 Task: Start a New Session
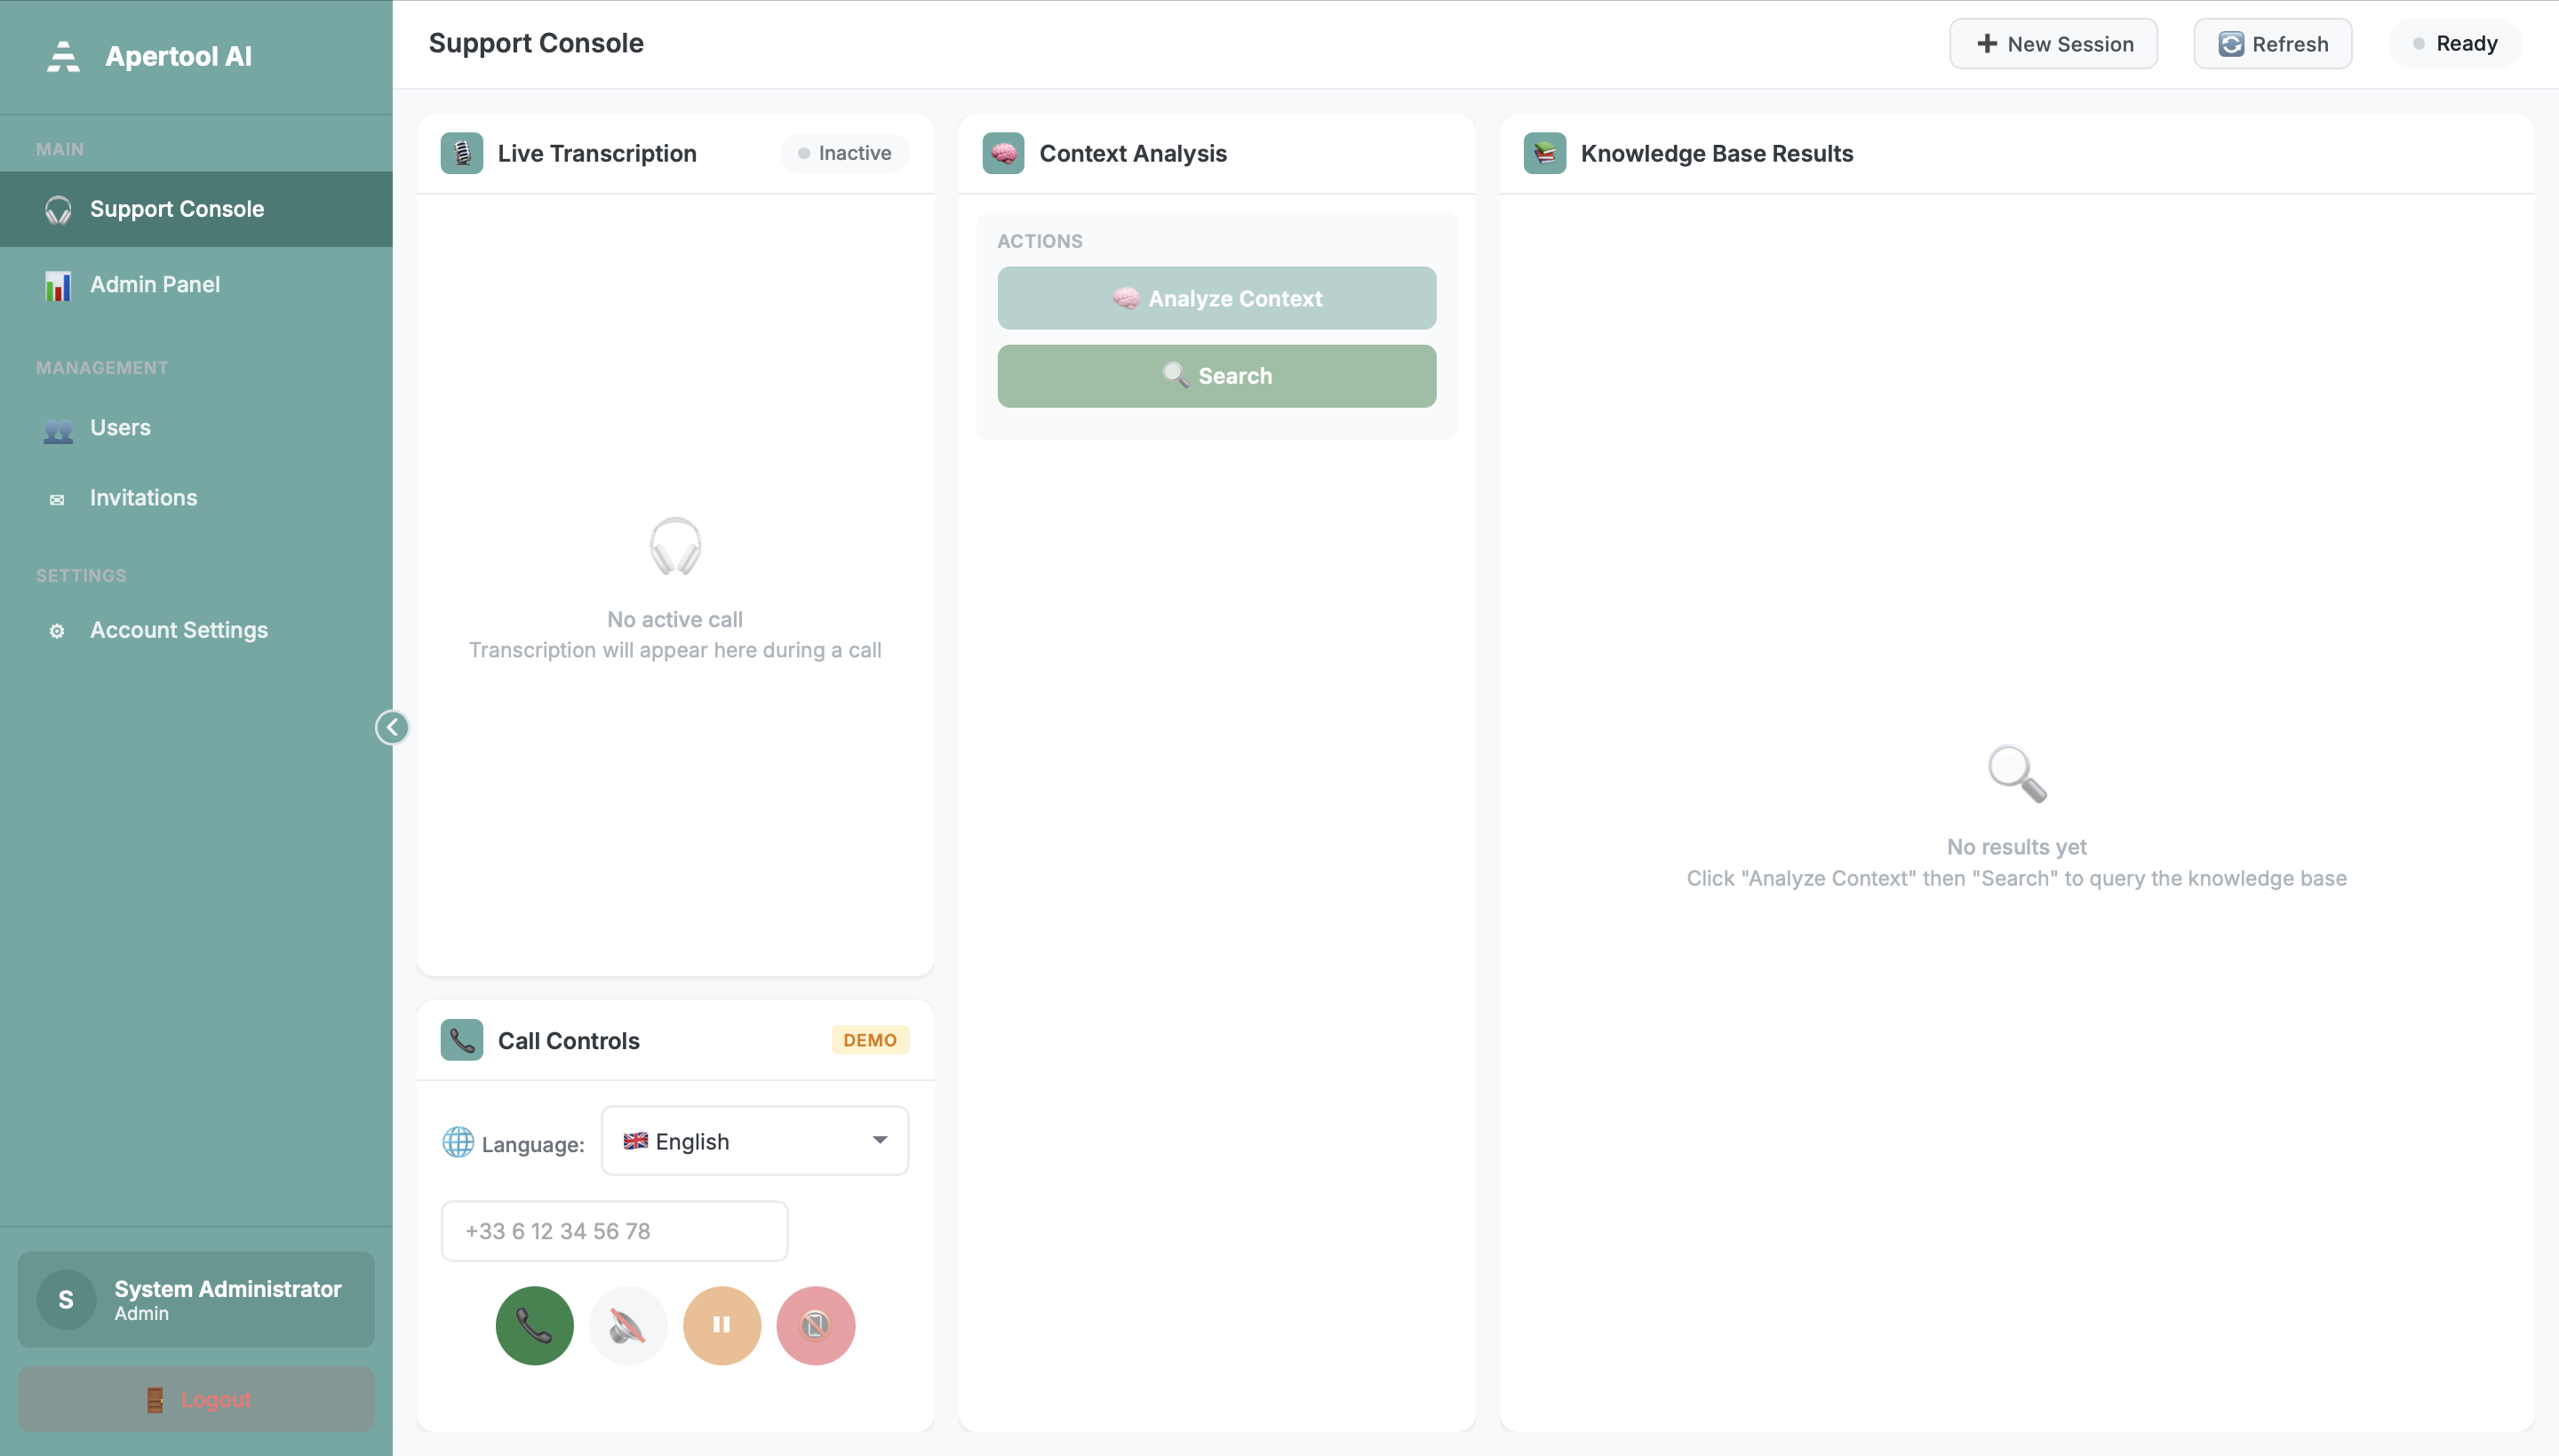[2053, 43]
